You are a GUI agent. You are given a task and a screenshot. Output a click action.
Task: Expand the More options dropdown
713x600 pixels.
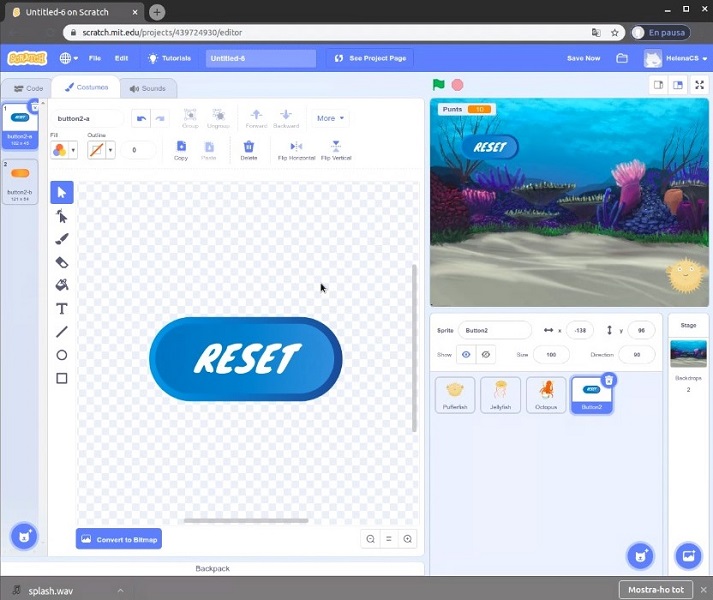pyautogui.click(x=331, y=118)
